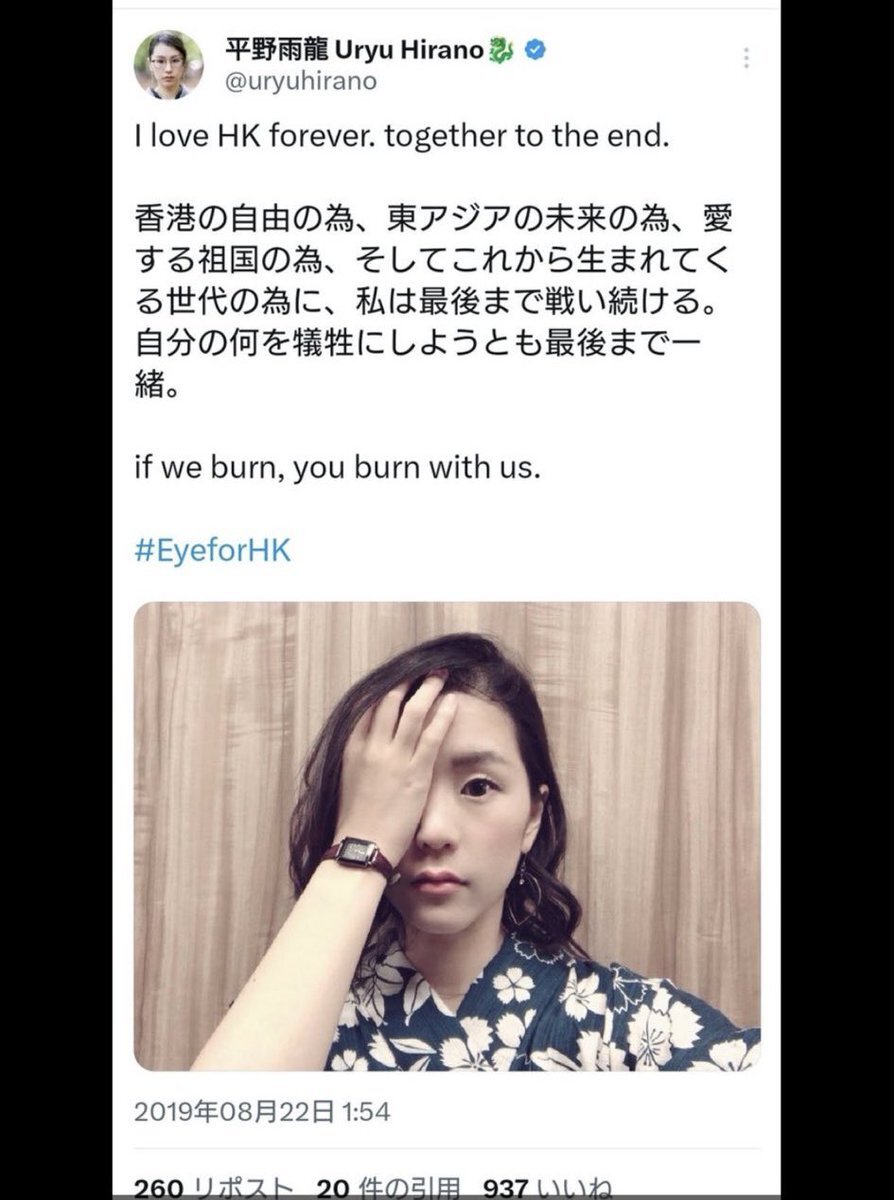Tap the grey home indicator bar at bottom
Screen dimensions: 894x1200
coord(447,1196)
